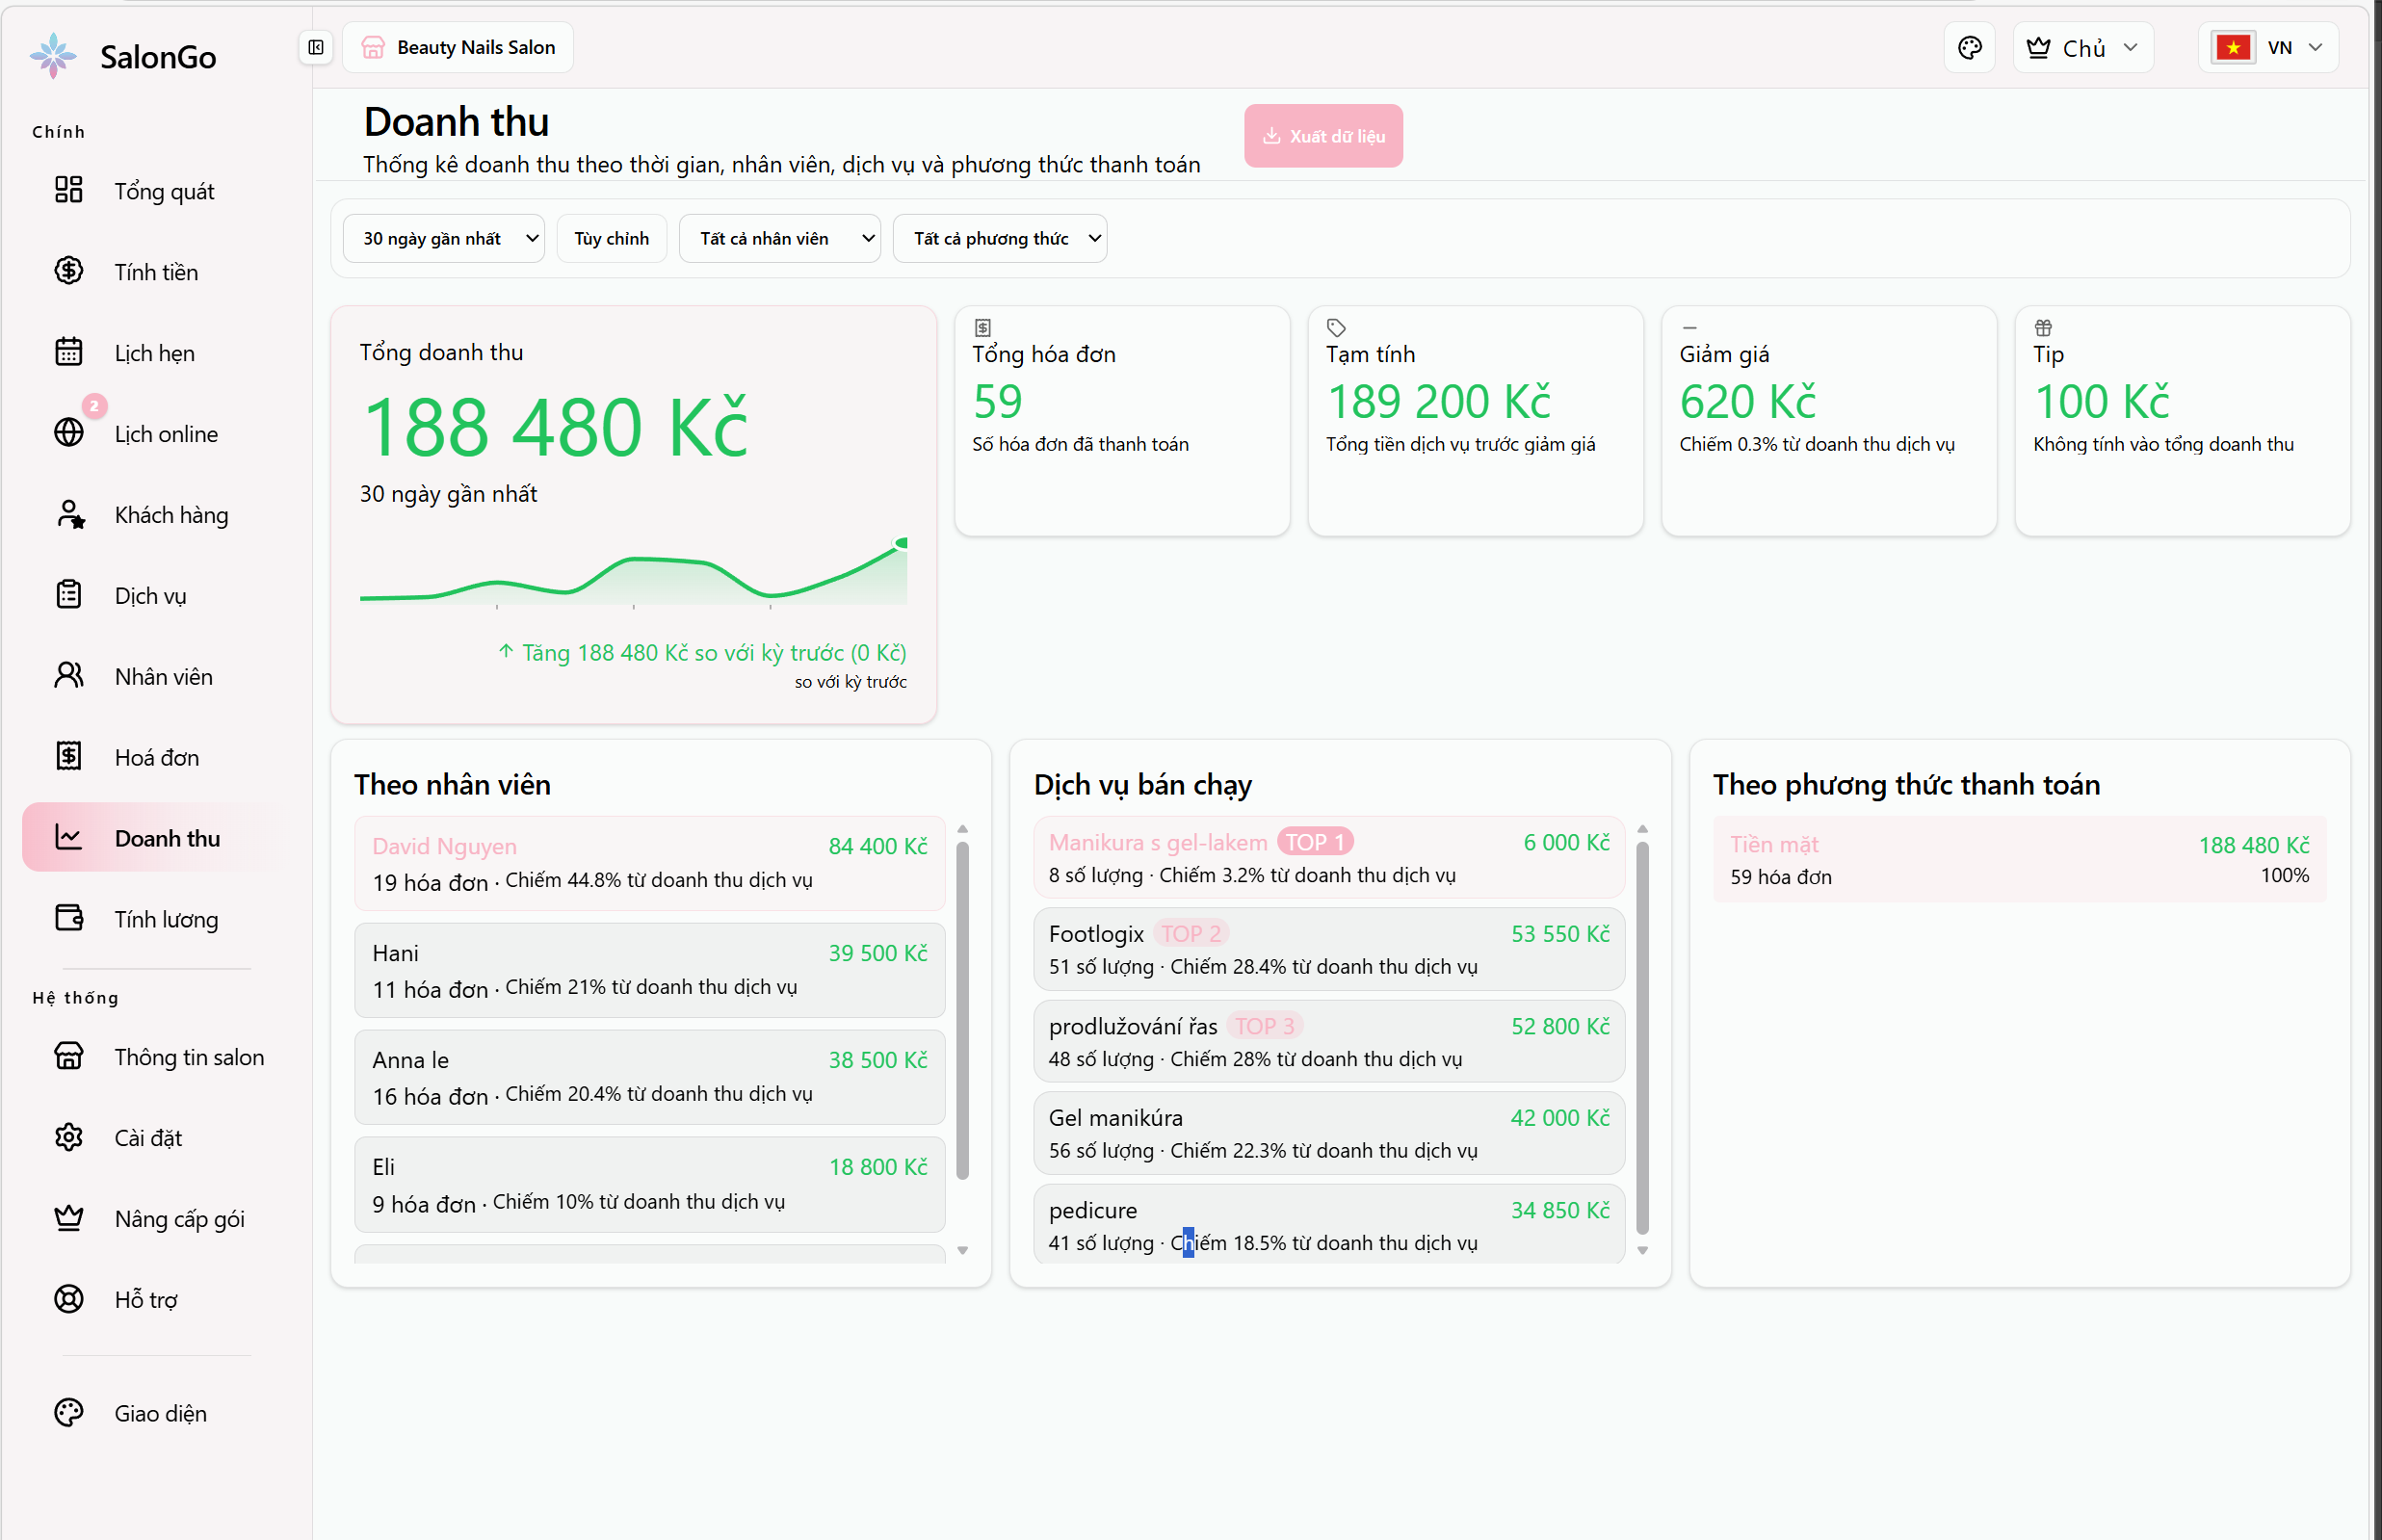
Task: Click the Xuất dữ liệu export button
Action: point(1323,136)
